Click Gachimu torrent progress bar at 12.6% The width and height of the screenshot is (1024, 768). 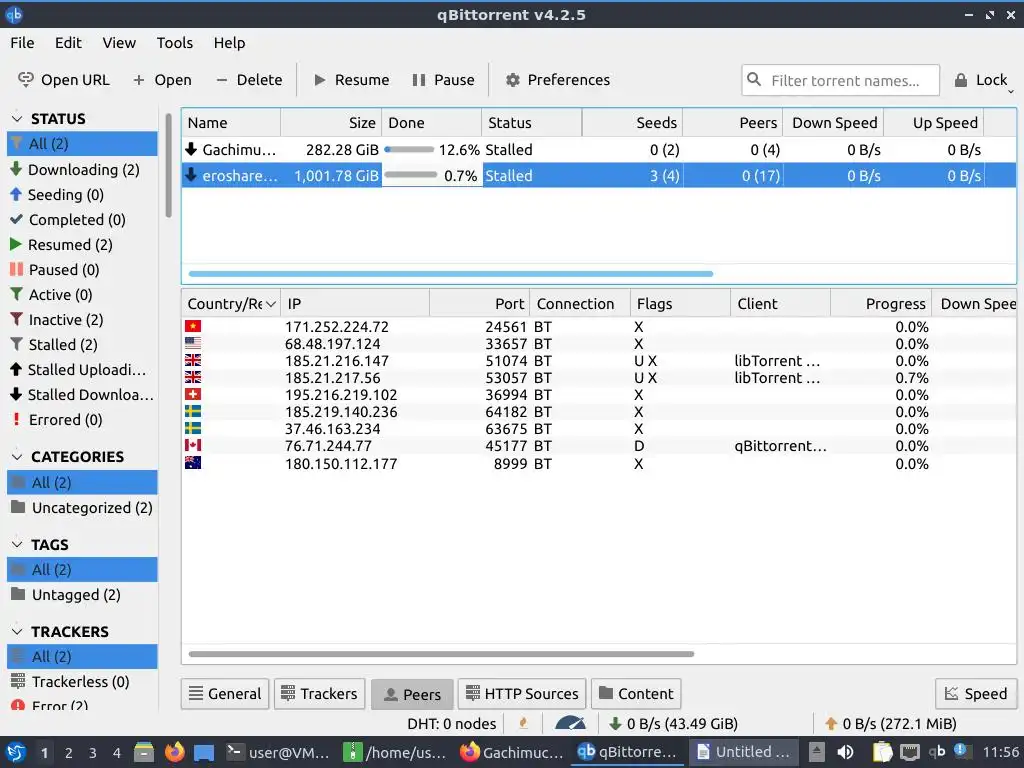[409, 150]
